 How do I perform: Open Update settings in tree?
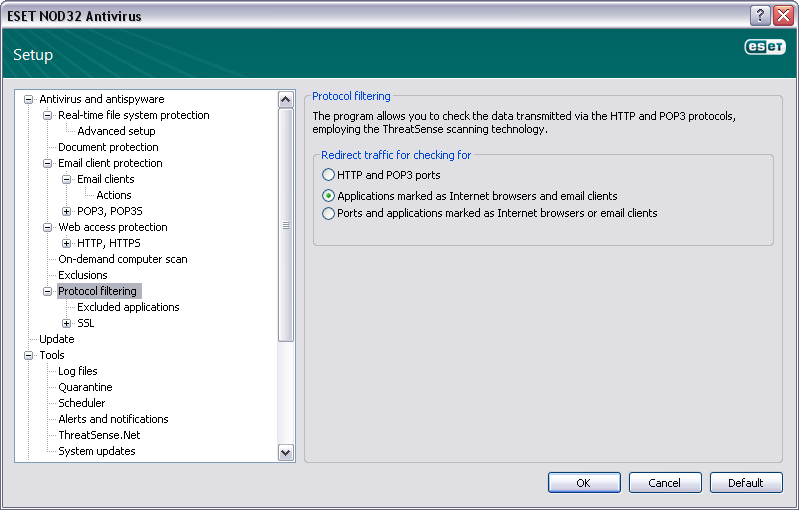pyautogui.click(x=57, y=339)
